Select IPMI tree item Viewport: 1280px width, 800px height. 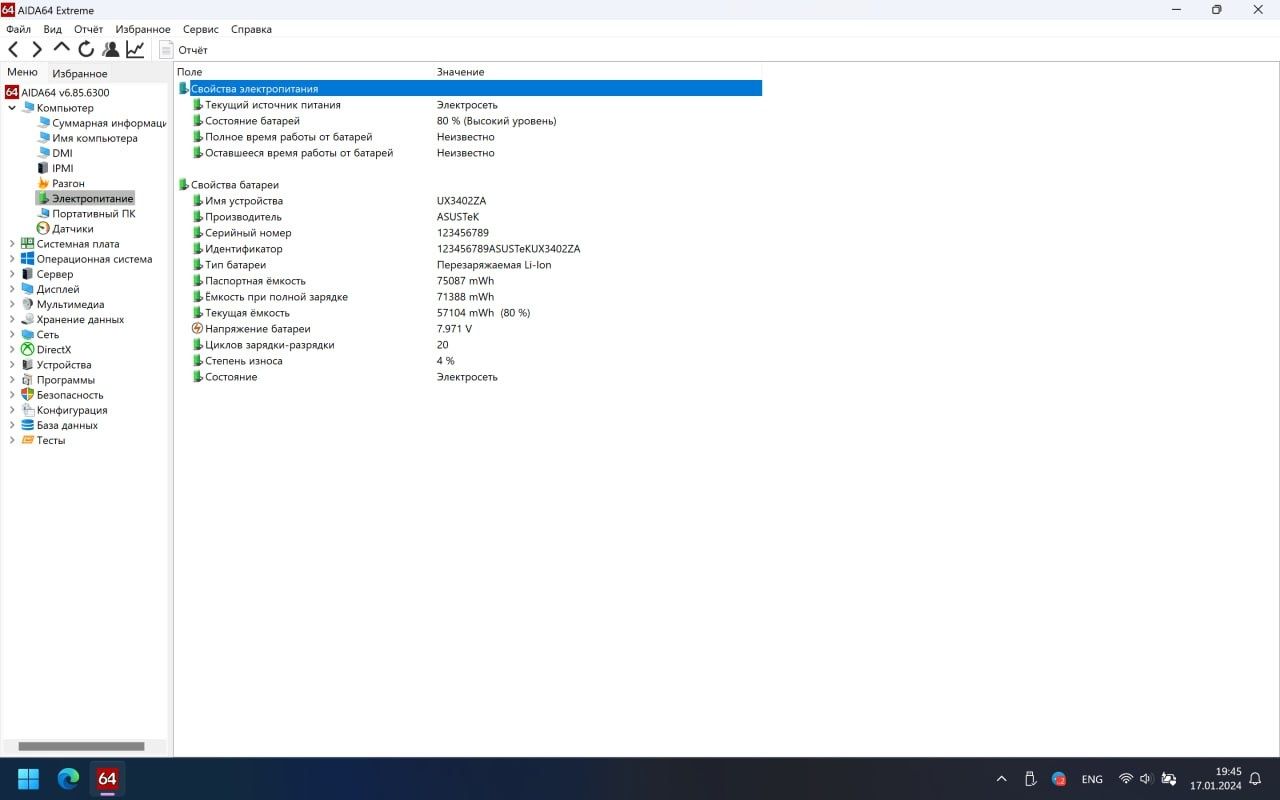[55, 168]
